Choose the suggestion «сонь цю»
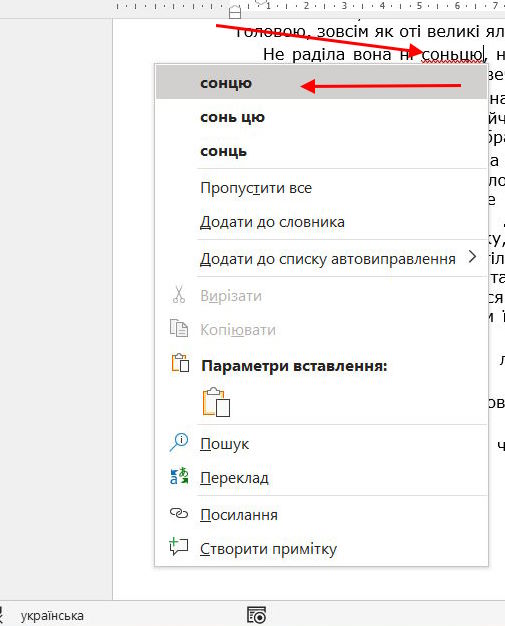The image size is (505, 626). [321, 117]
